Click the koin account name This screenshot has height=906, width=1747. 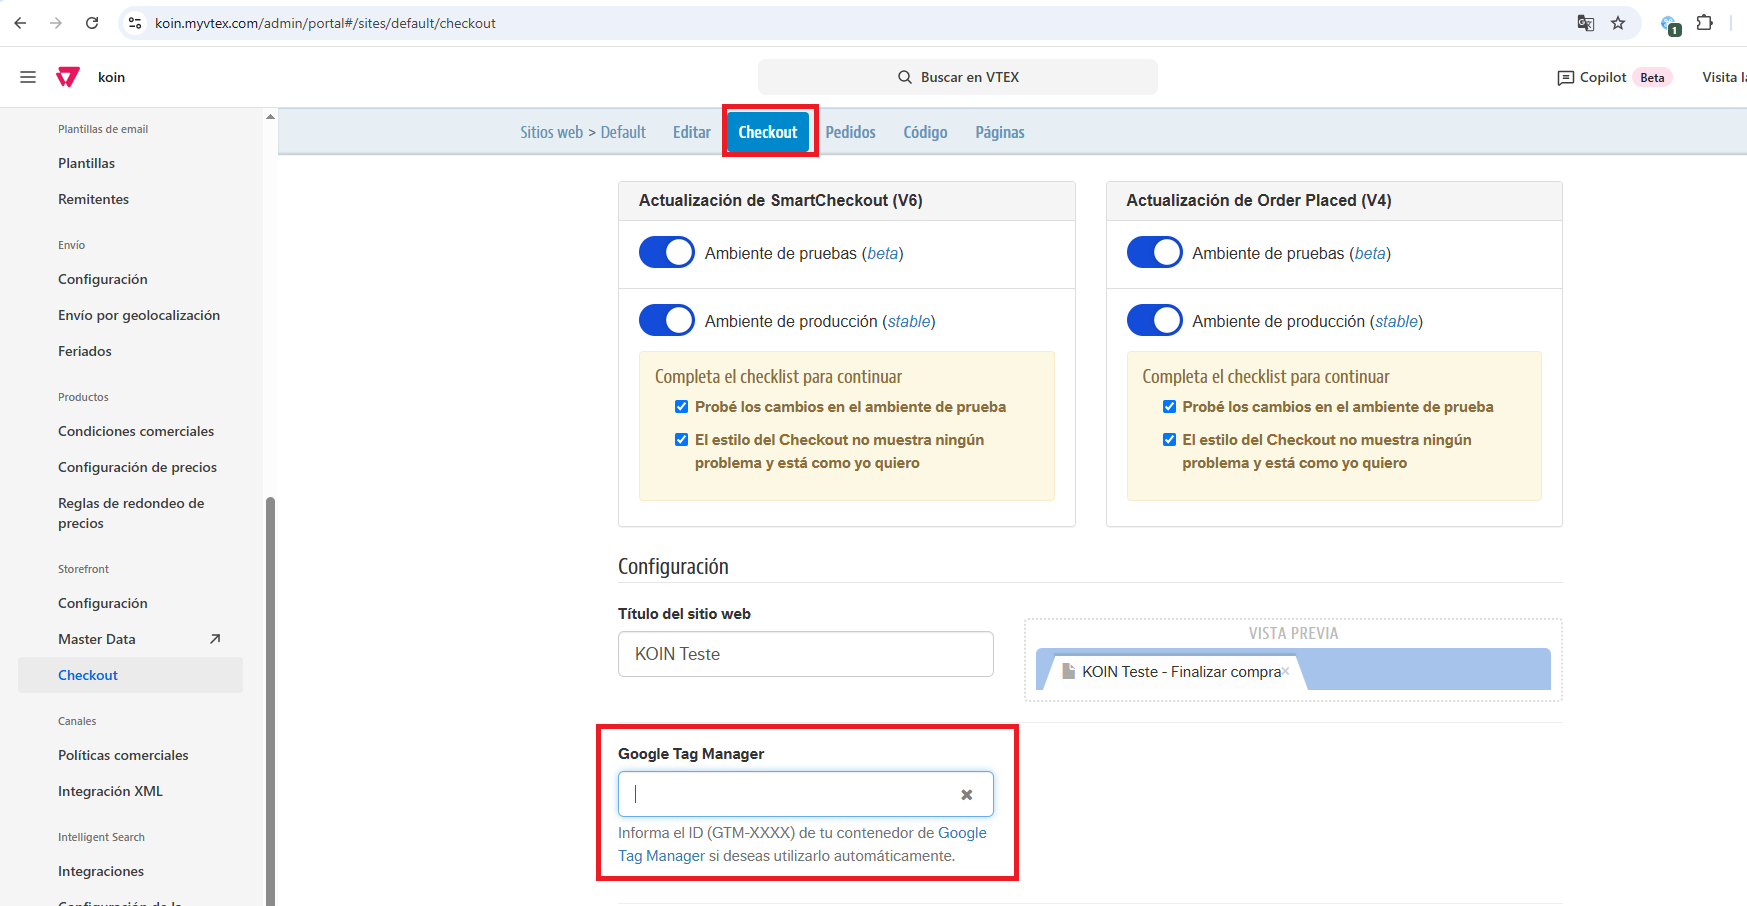pyautogui.click(x=111, y=77)
